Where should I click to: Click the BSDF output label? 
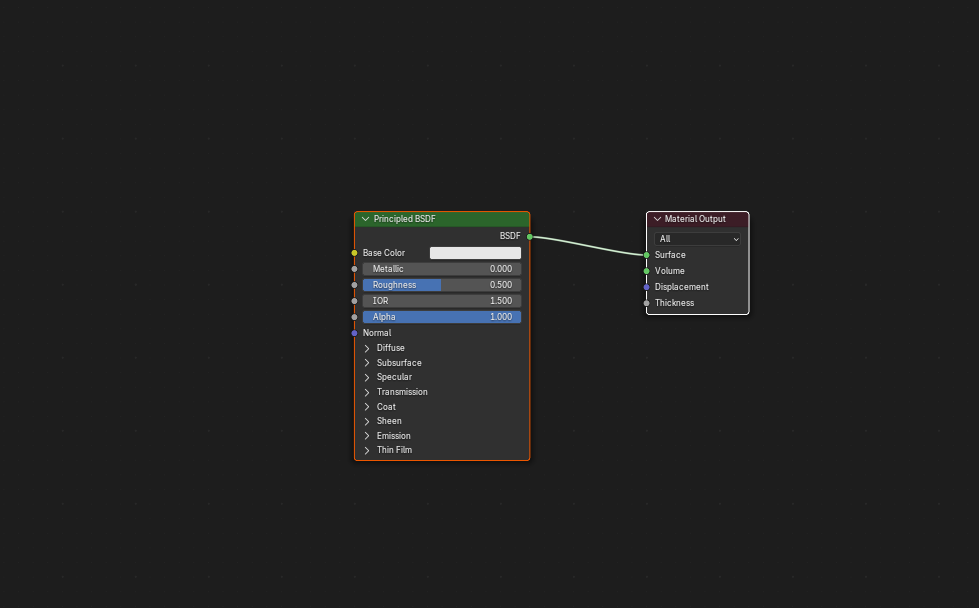(x=510, y=236)
